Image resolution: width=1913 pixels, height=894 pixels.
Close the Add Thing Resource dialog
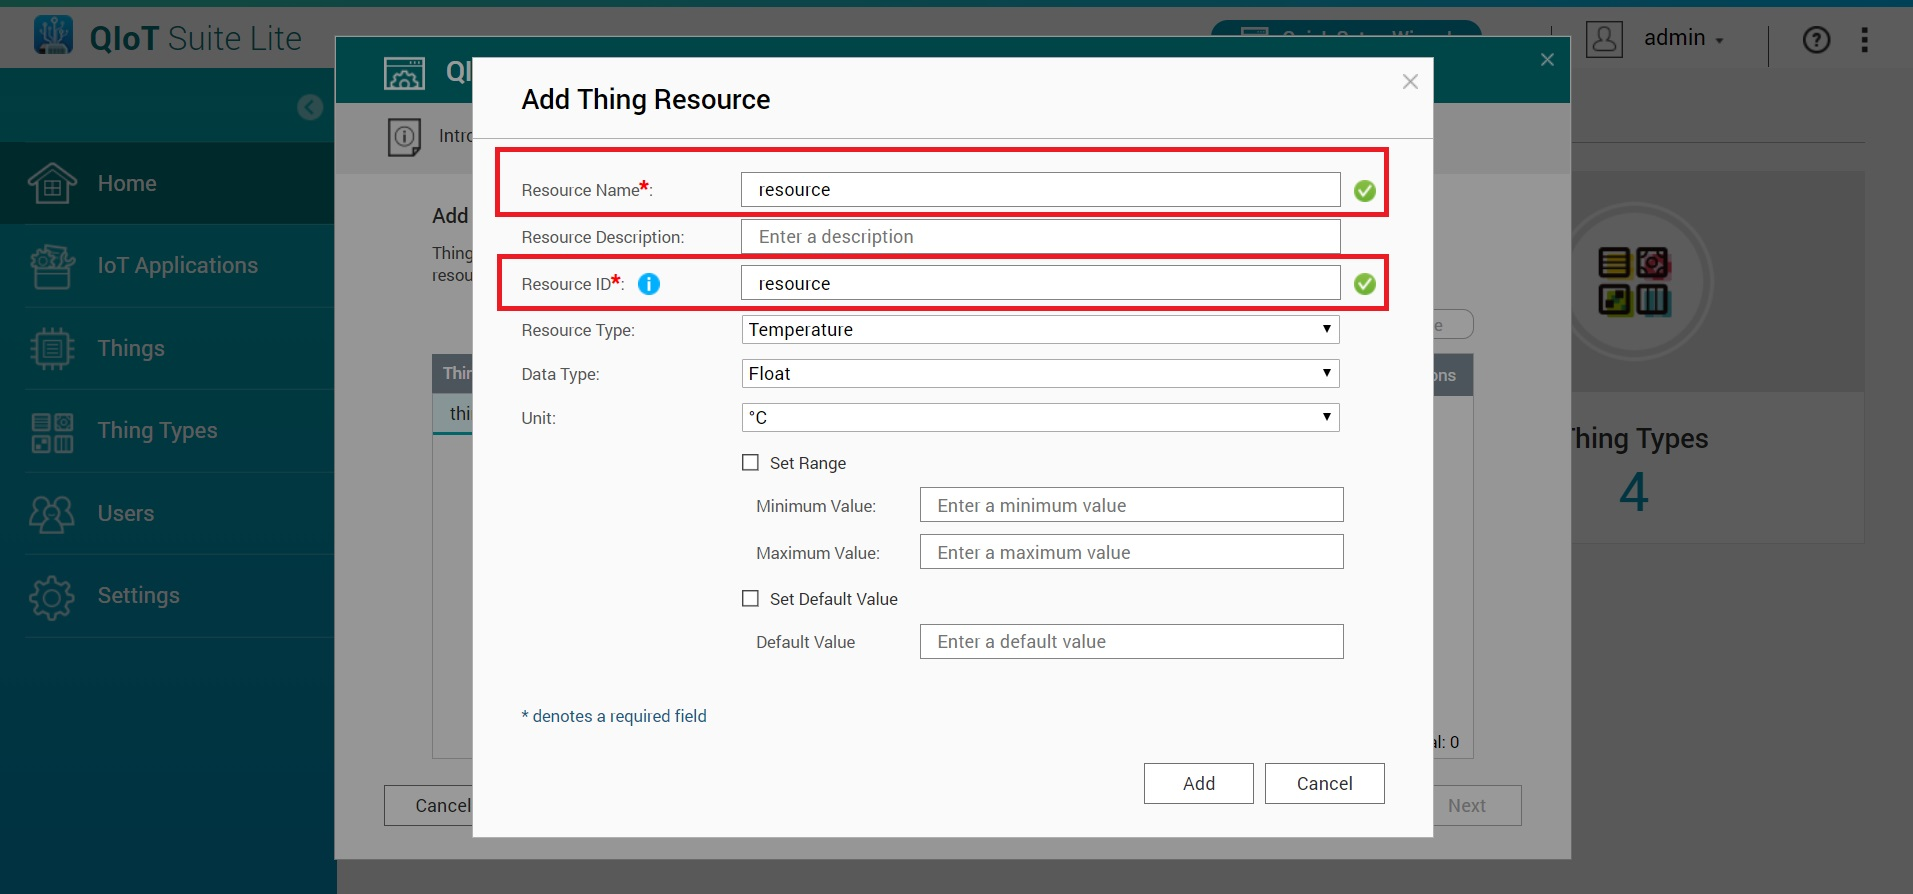[x=1410, y=82]
